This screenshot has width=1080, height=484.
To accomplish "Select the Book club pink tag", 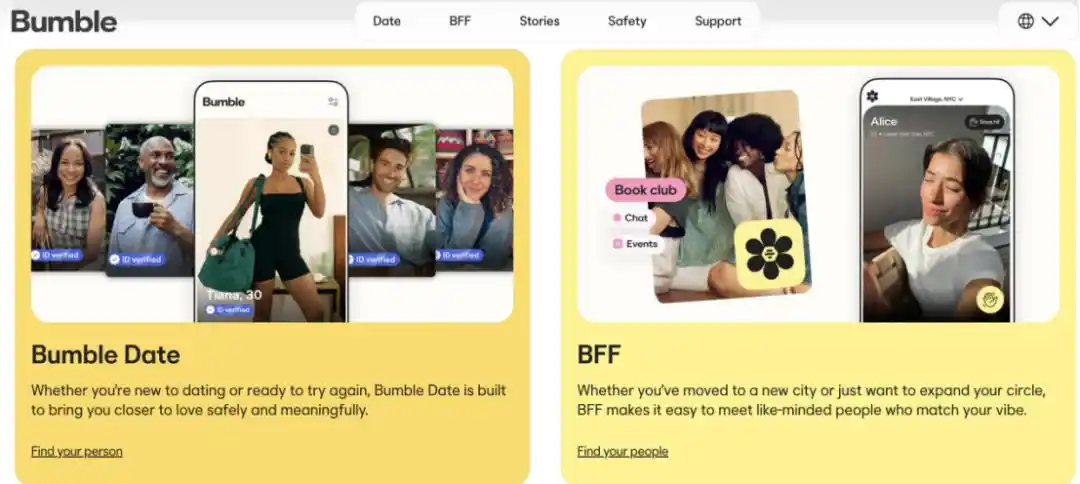I will (645, 190).
